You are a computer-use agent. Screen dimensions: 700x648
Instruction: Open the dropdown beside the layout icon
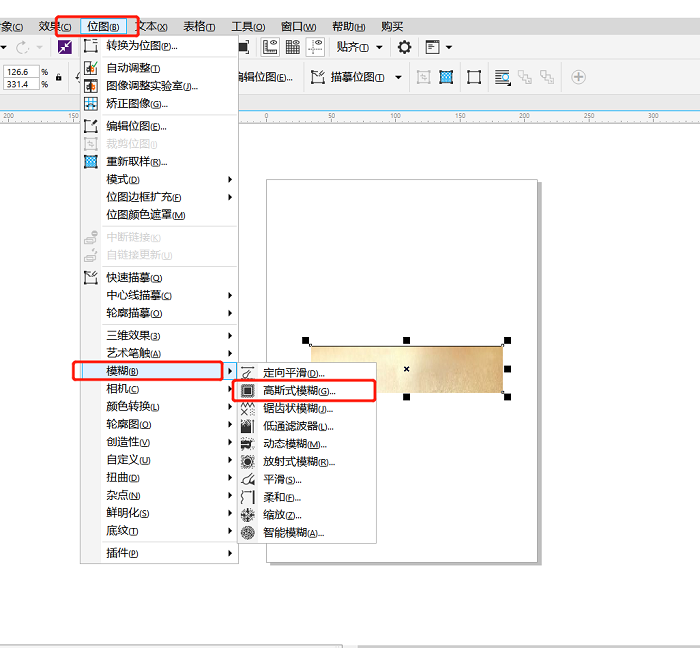point(449,47)
